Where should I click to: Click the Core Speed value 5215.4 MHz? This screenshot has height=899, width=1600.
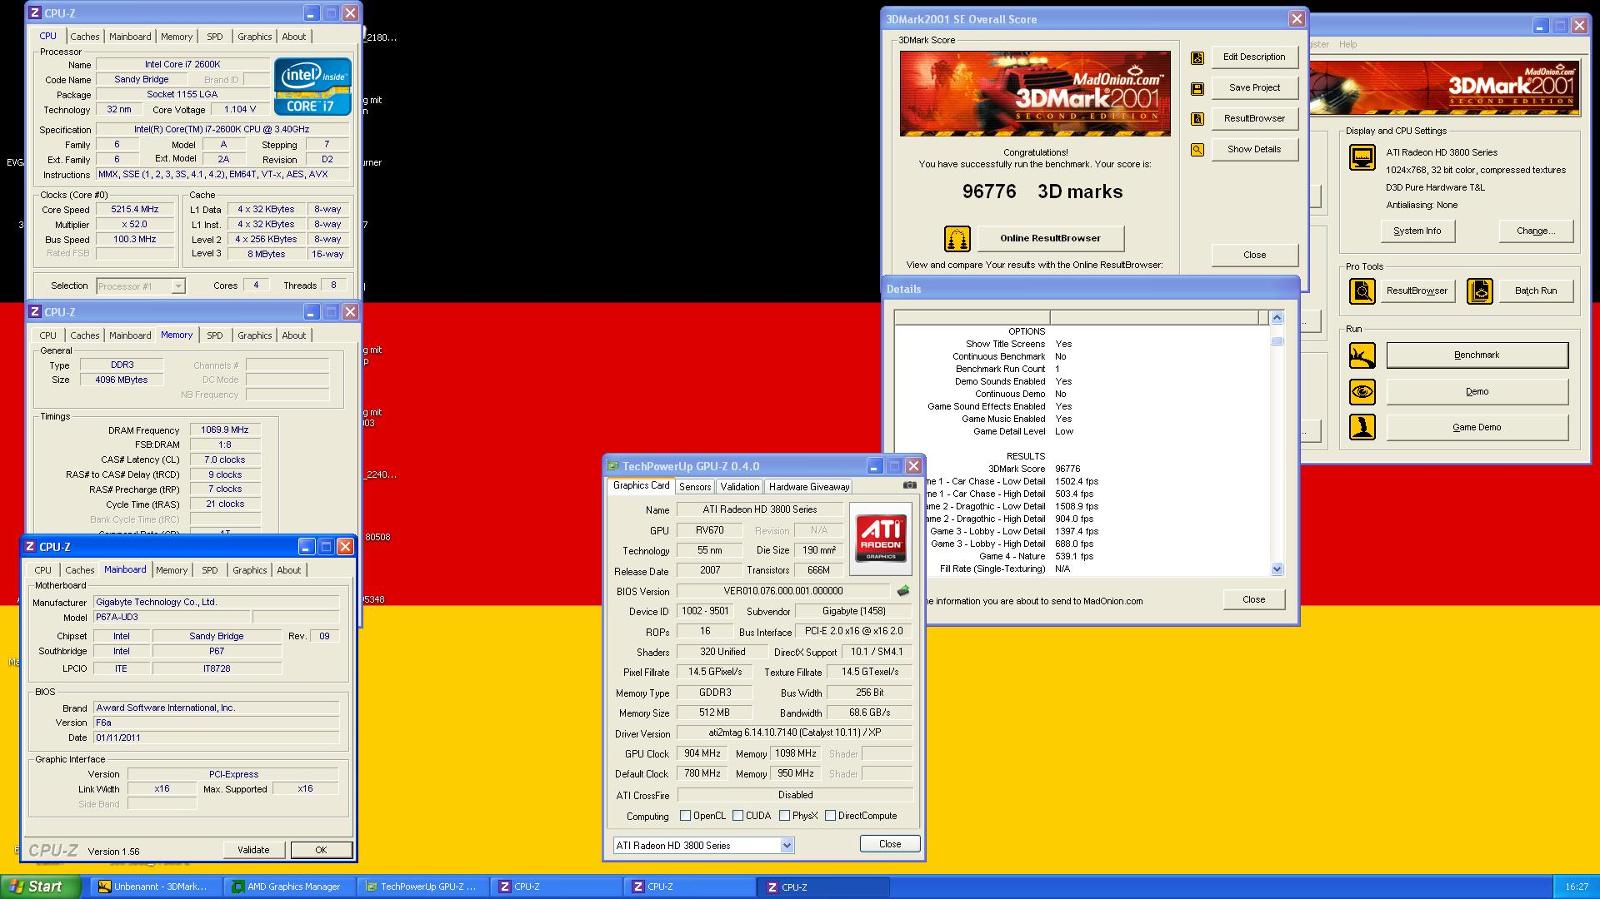pyautogui.click(x=134, y=210)
